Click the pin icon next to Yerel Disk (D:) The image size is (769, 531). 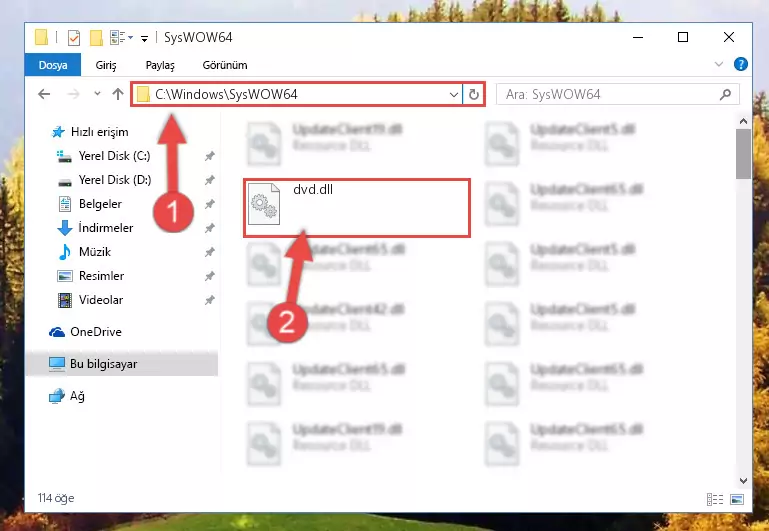pyautogui.click(x=209, y=180)
